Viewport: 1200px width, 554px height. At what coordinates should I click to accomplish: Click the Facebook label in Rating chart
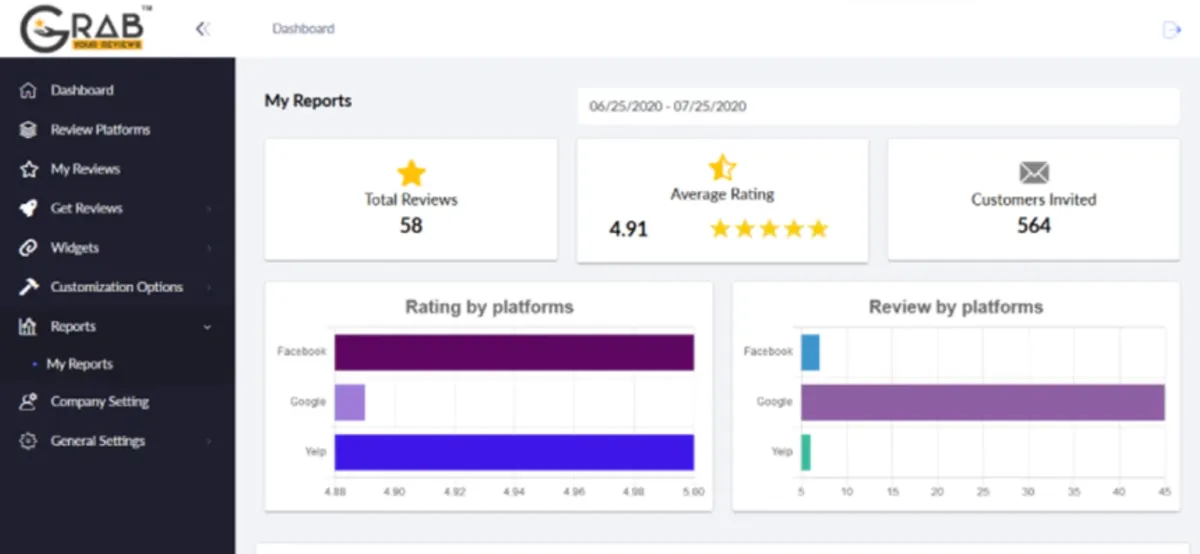pyautogui.click(x=302, y=352)
